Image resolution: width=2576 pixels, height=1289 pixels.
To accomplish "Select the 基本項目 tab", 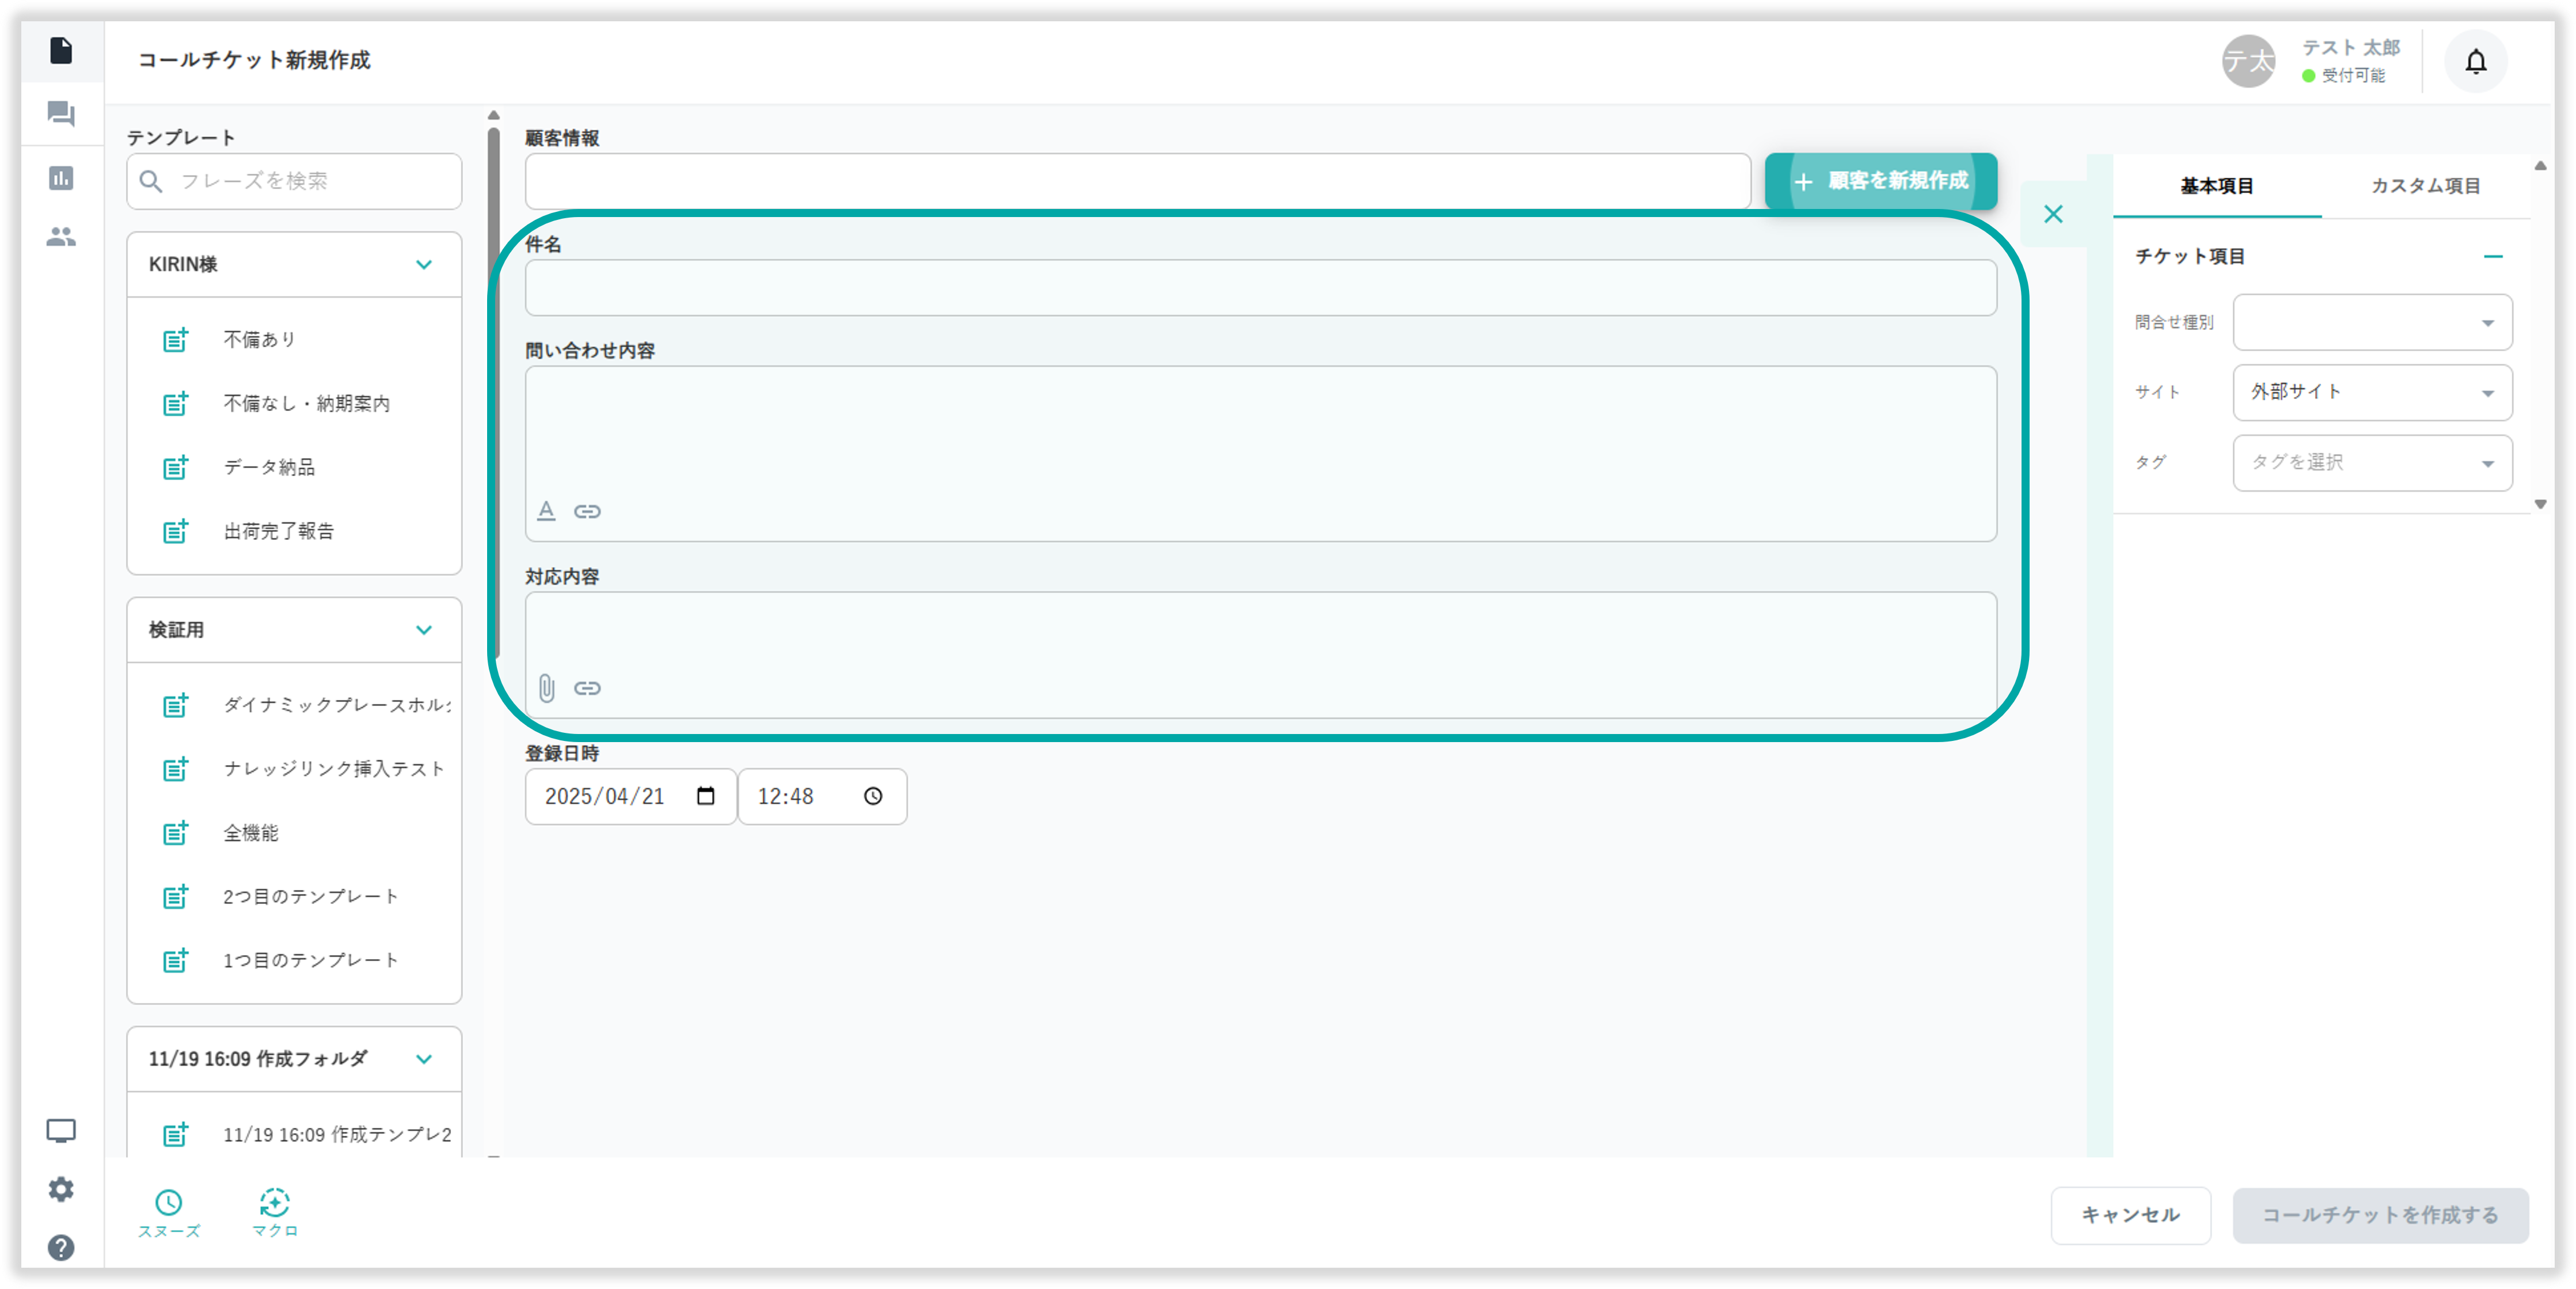I will tap(2216, 186).
